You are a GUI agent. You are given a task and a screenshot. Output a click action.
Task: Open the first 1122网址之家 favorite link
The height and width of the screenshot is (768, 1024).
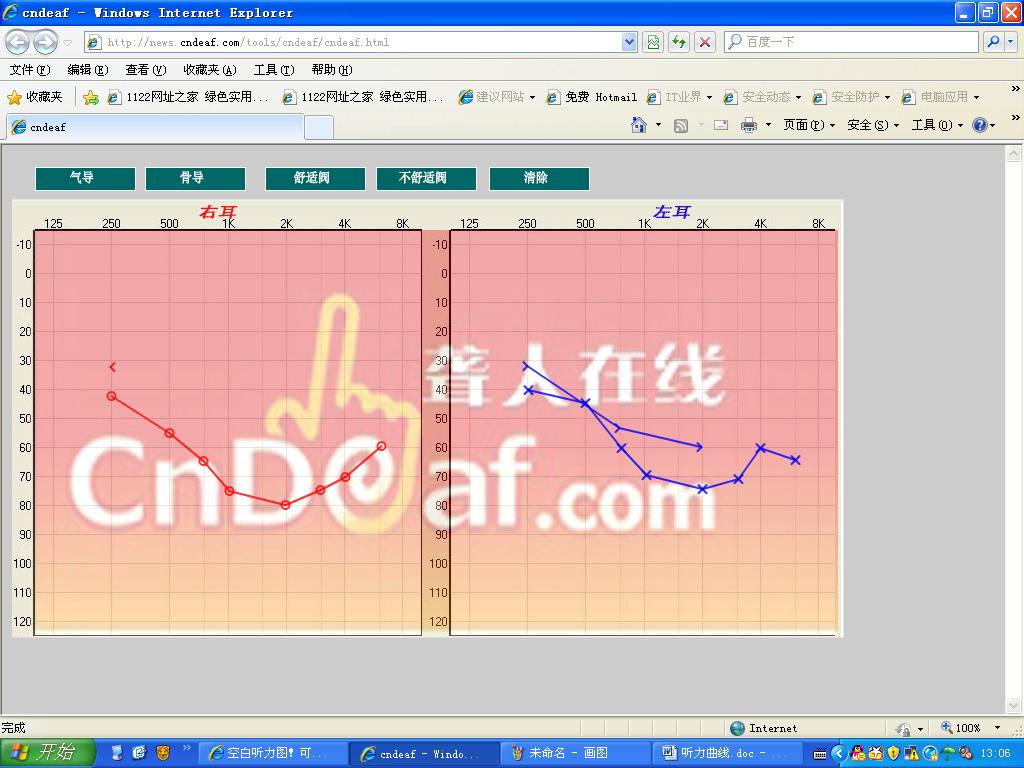(188, 97)
